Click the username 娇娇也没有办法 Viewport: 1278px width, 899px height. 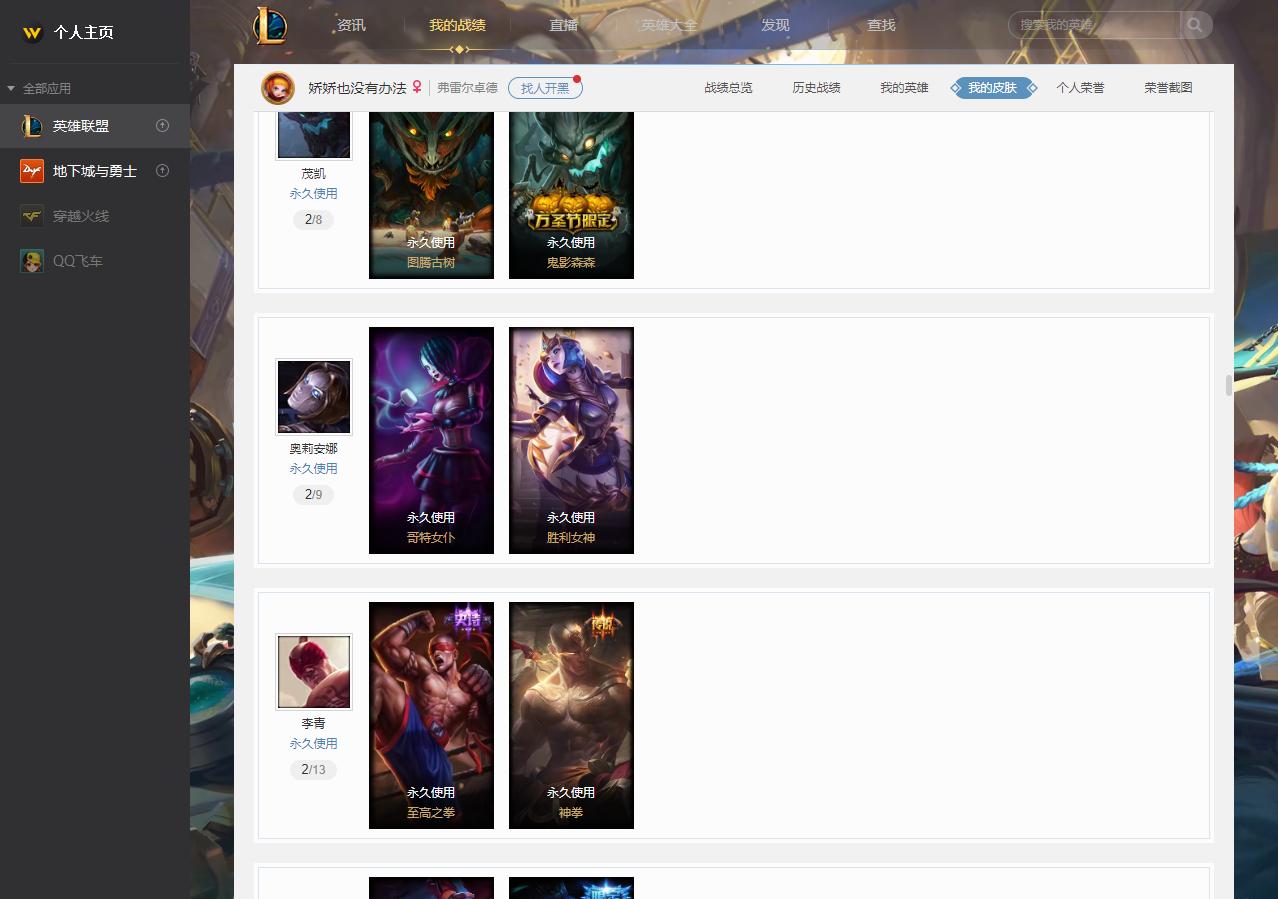357,88
